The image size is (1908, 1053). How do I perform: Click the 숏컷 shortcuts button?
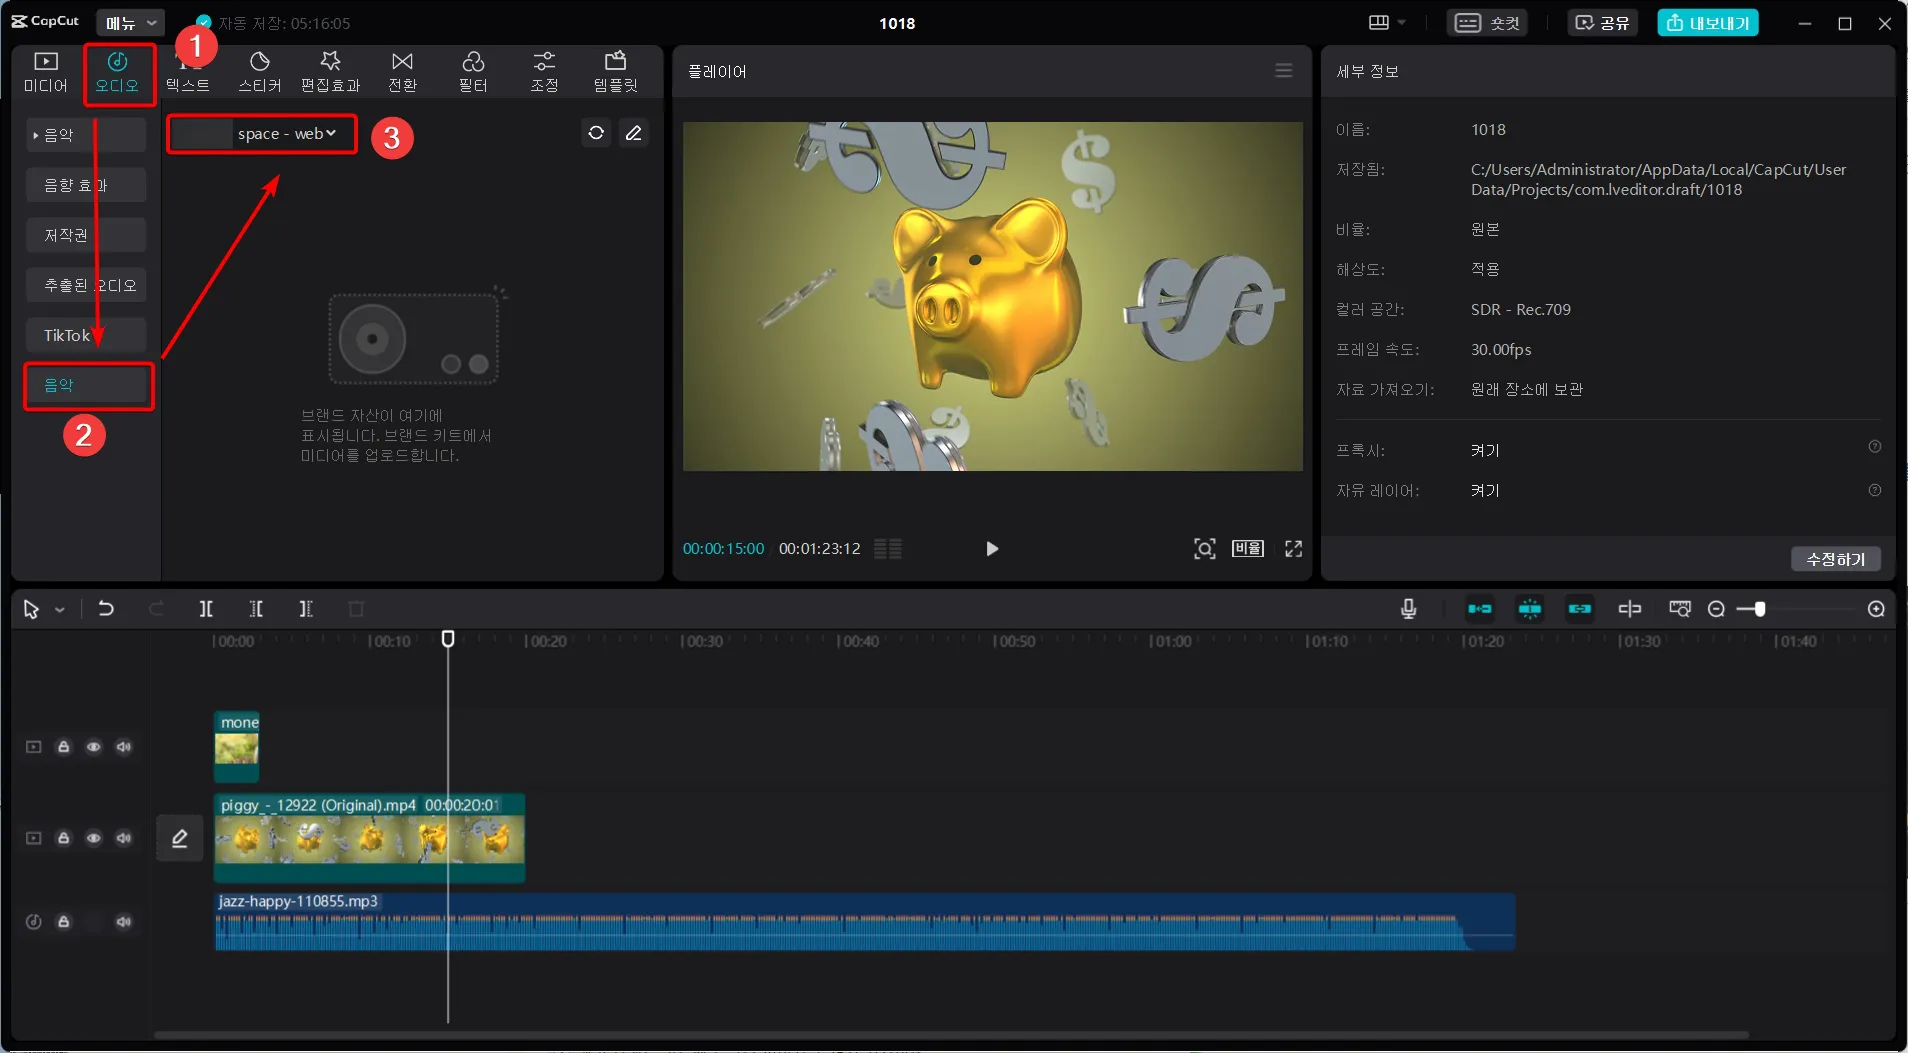tap(1487, 22)
